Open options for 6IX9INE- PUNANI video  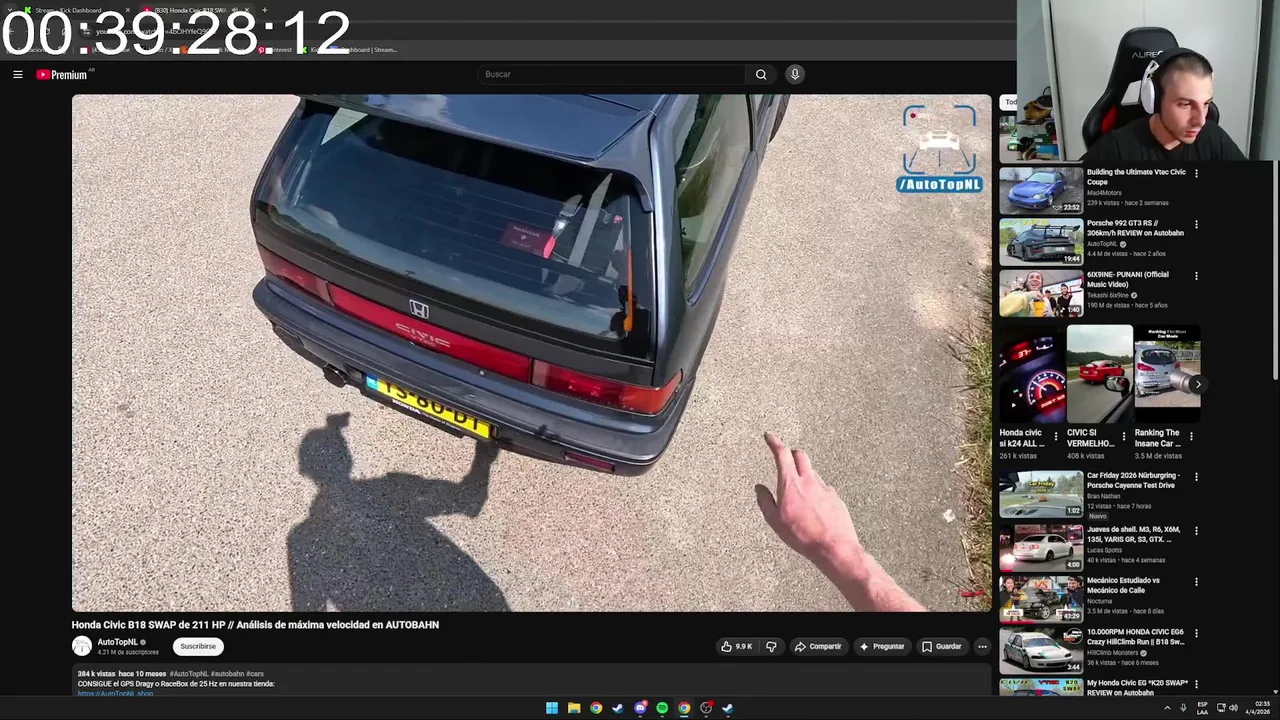1196,275
